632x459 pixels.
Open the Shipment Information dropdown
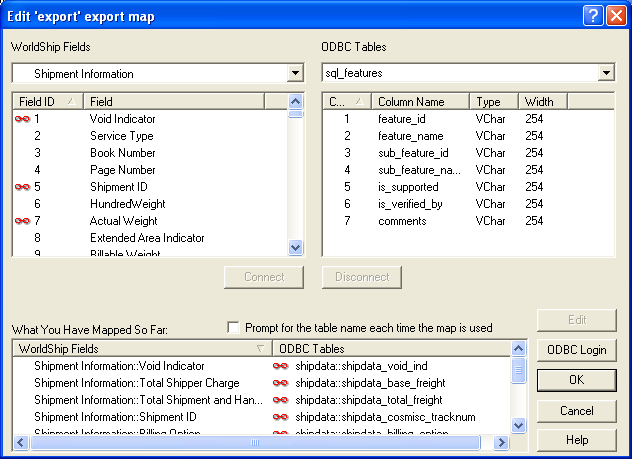point(295,73)
